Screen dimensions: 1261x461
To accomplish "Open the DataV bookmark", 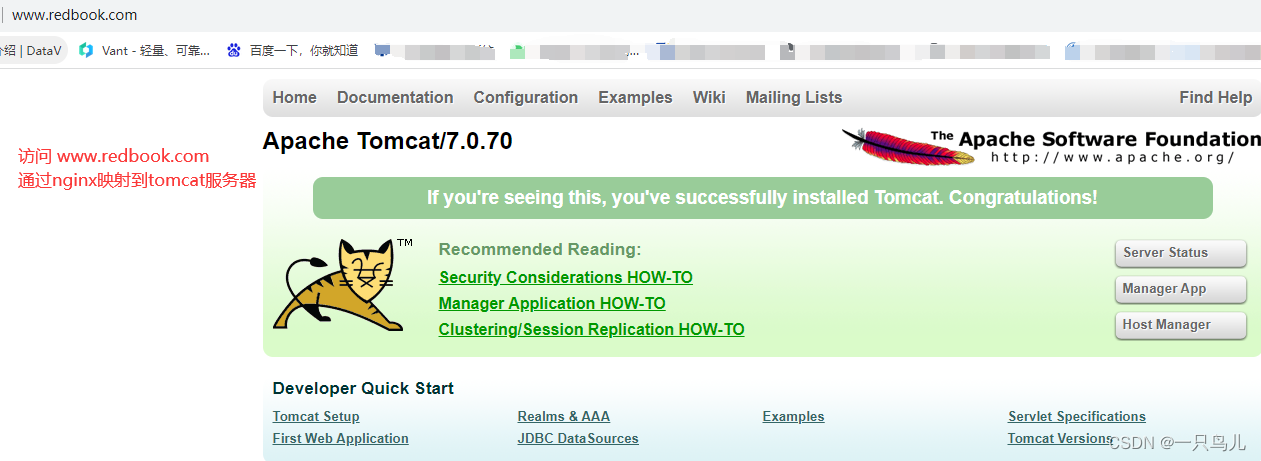I will click(x=33, y=50).
